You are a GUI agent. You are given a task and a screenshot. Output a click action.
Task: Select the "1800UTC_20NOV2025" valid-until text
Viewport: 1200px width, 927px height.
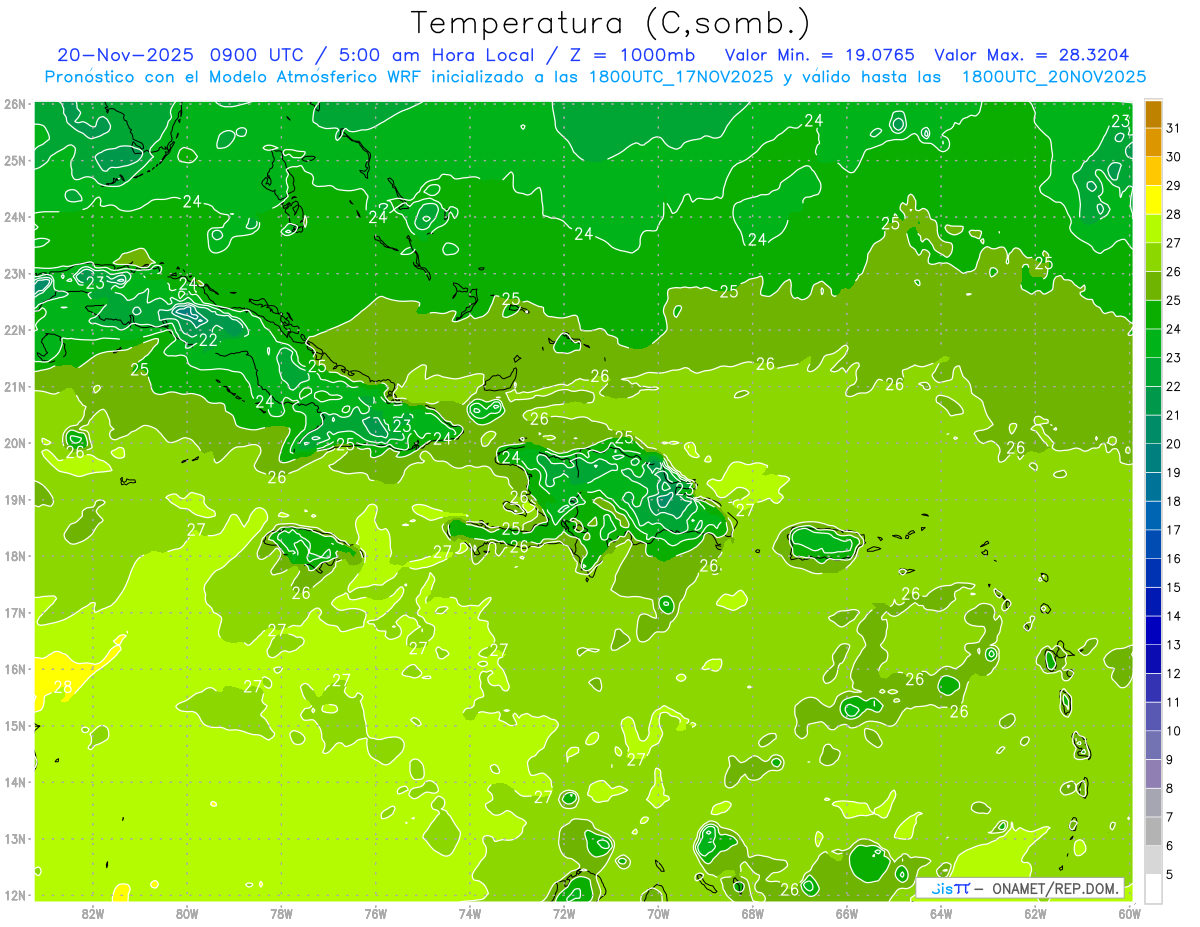click(1054, 77)
